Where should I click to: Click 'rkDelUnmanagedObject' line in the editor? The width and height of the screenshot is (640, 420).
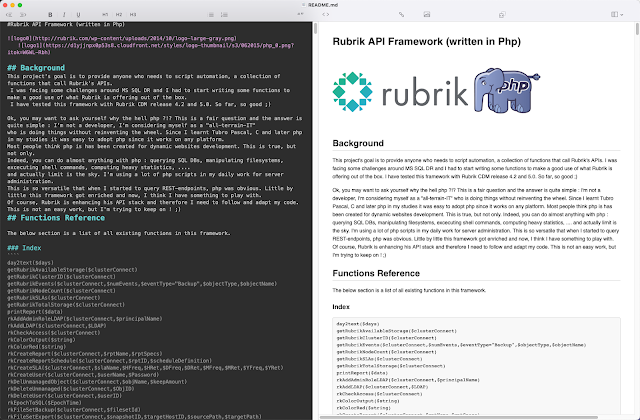click(x=97, y=382)
